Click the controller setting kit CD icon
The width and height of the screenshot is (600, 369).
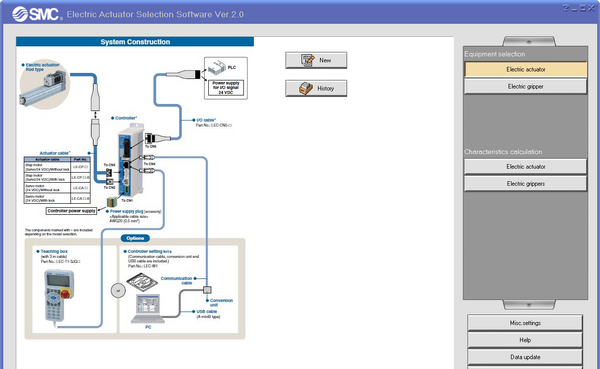tap(142, 282)
